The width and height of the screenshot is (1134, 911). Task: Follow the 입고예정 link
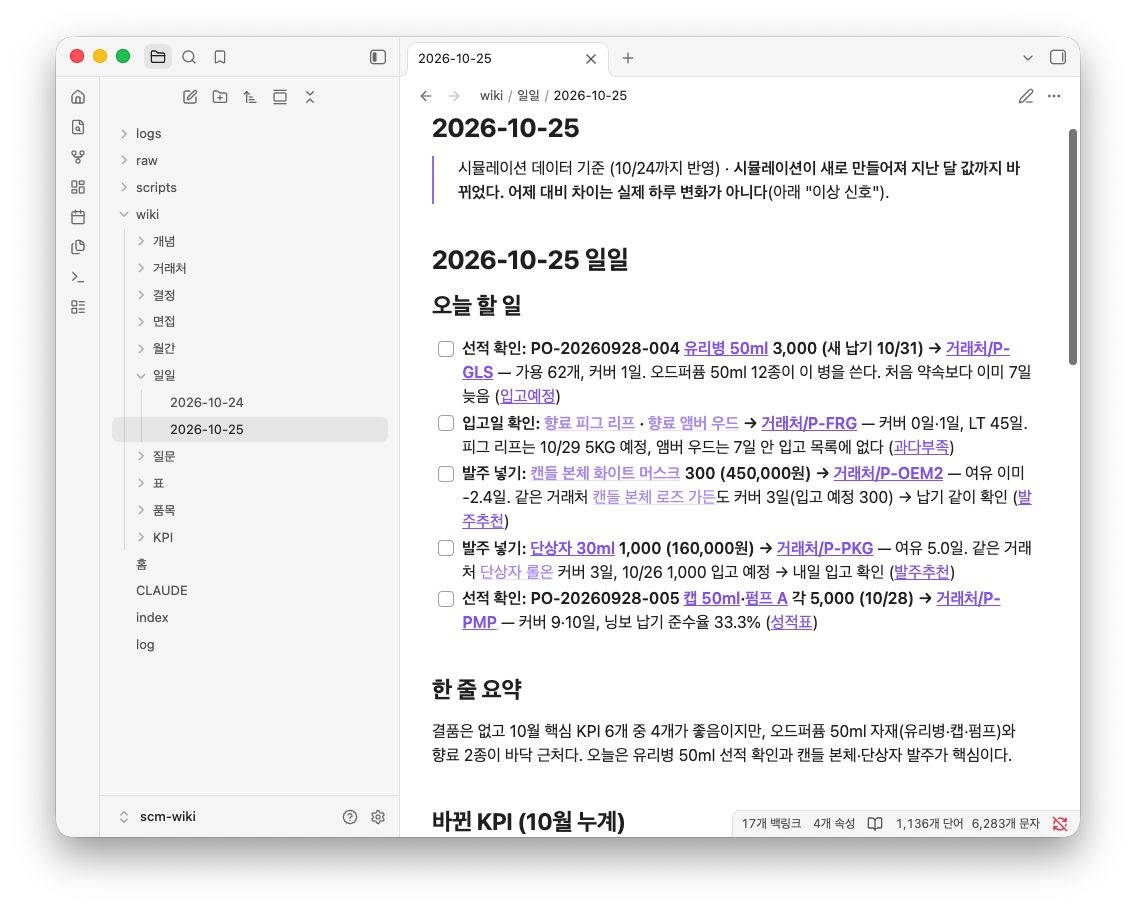point(527,396)
